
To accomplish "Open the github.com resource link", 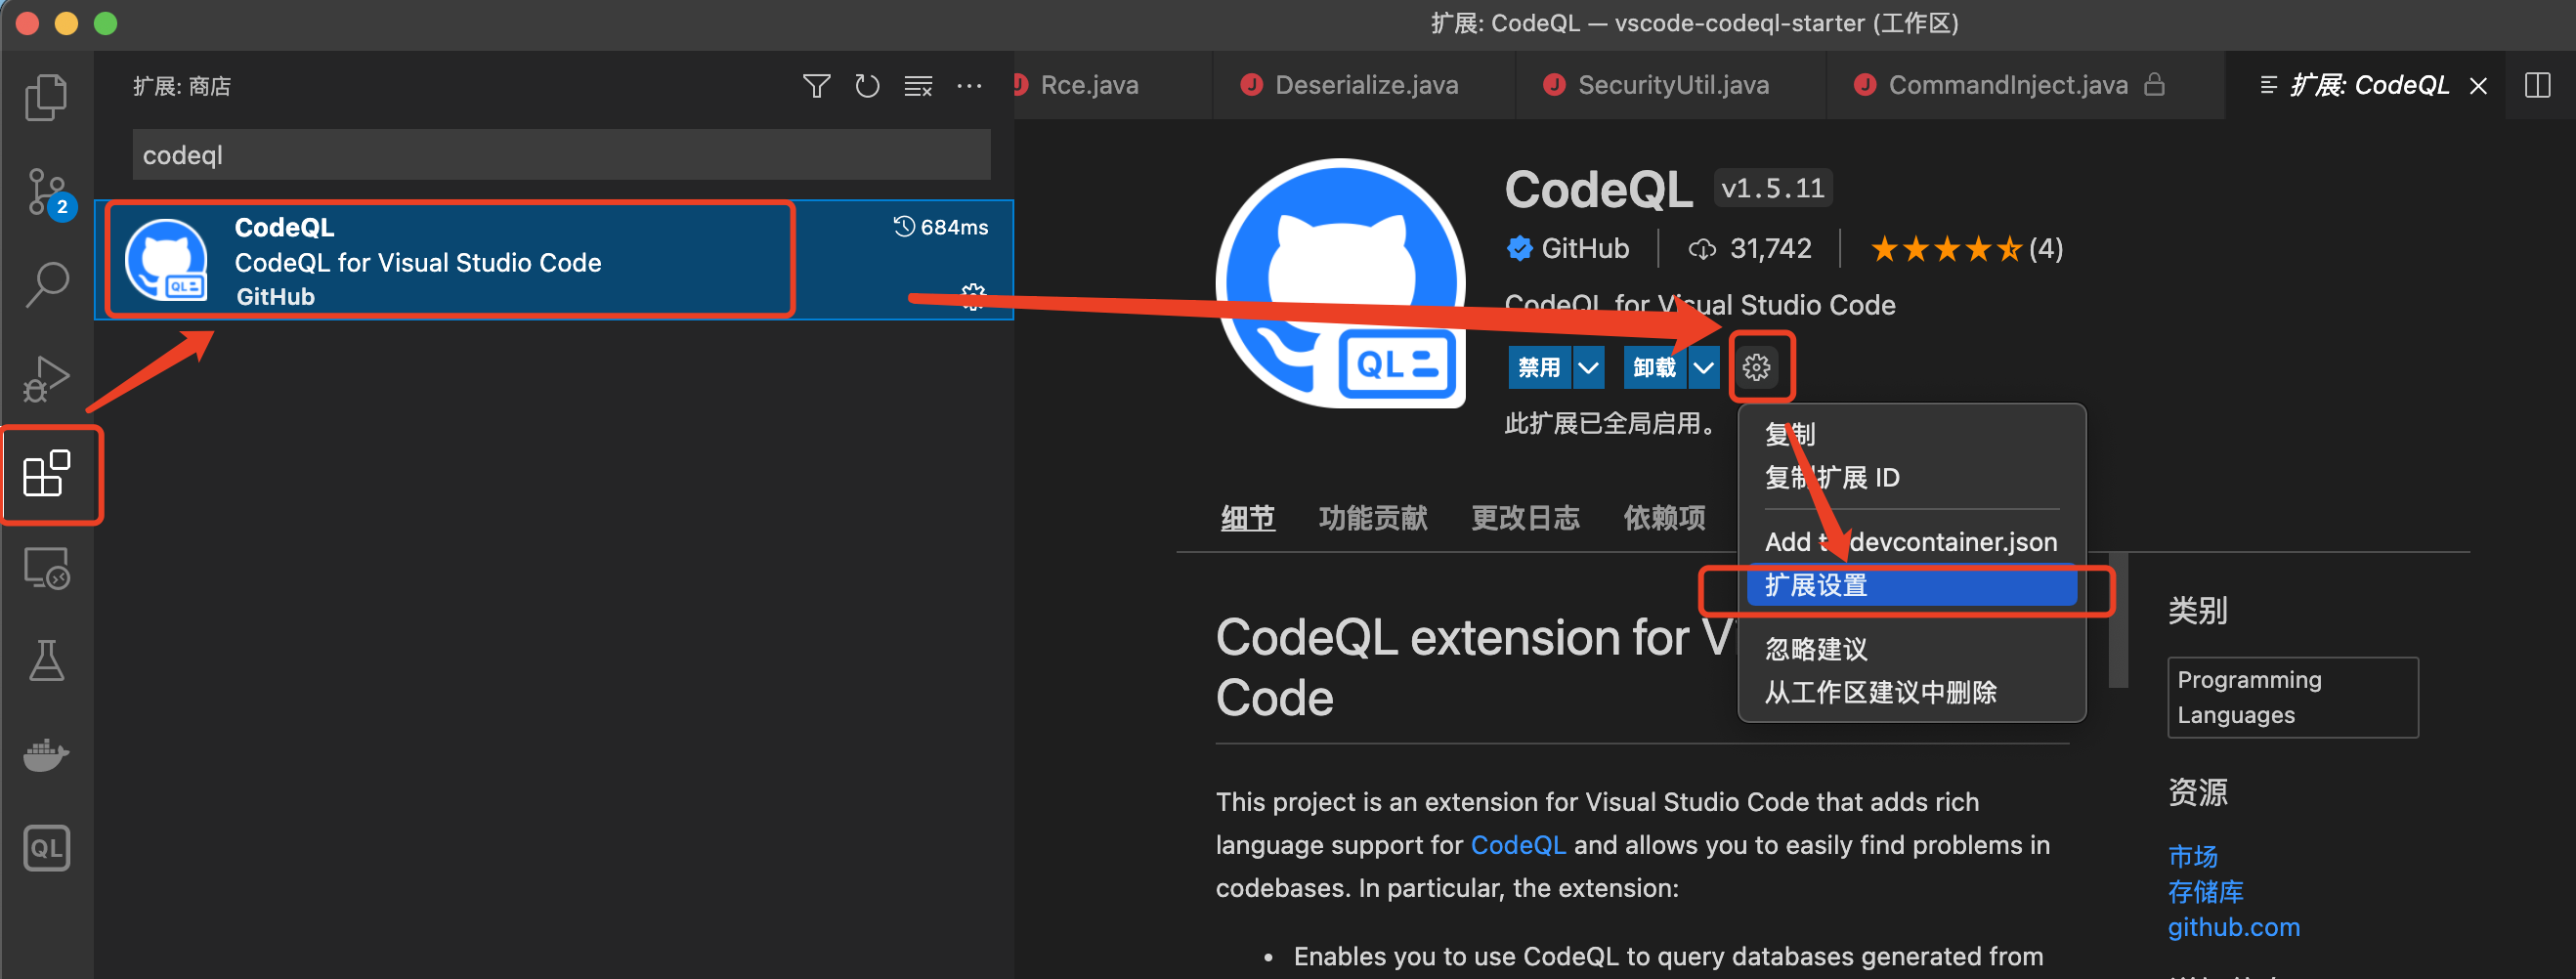I will pyautogui.click(x=2233, y=926).
